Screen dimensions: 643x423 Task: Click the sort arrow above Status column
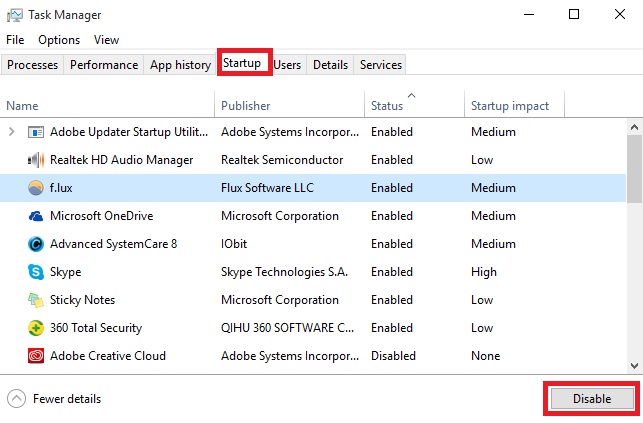[x=412, y=96]
